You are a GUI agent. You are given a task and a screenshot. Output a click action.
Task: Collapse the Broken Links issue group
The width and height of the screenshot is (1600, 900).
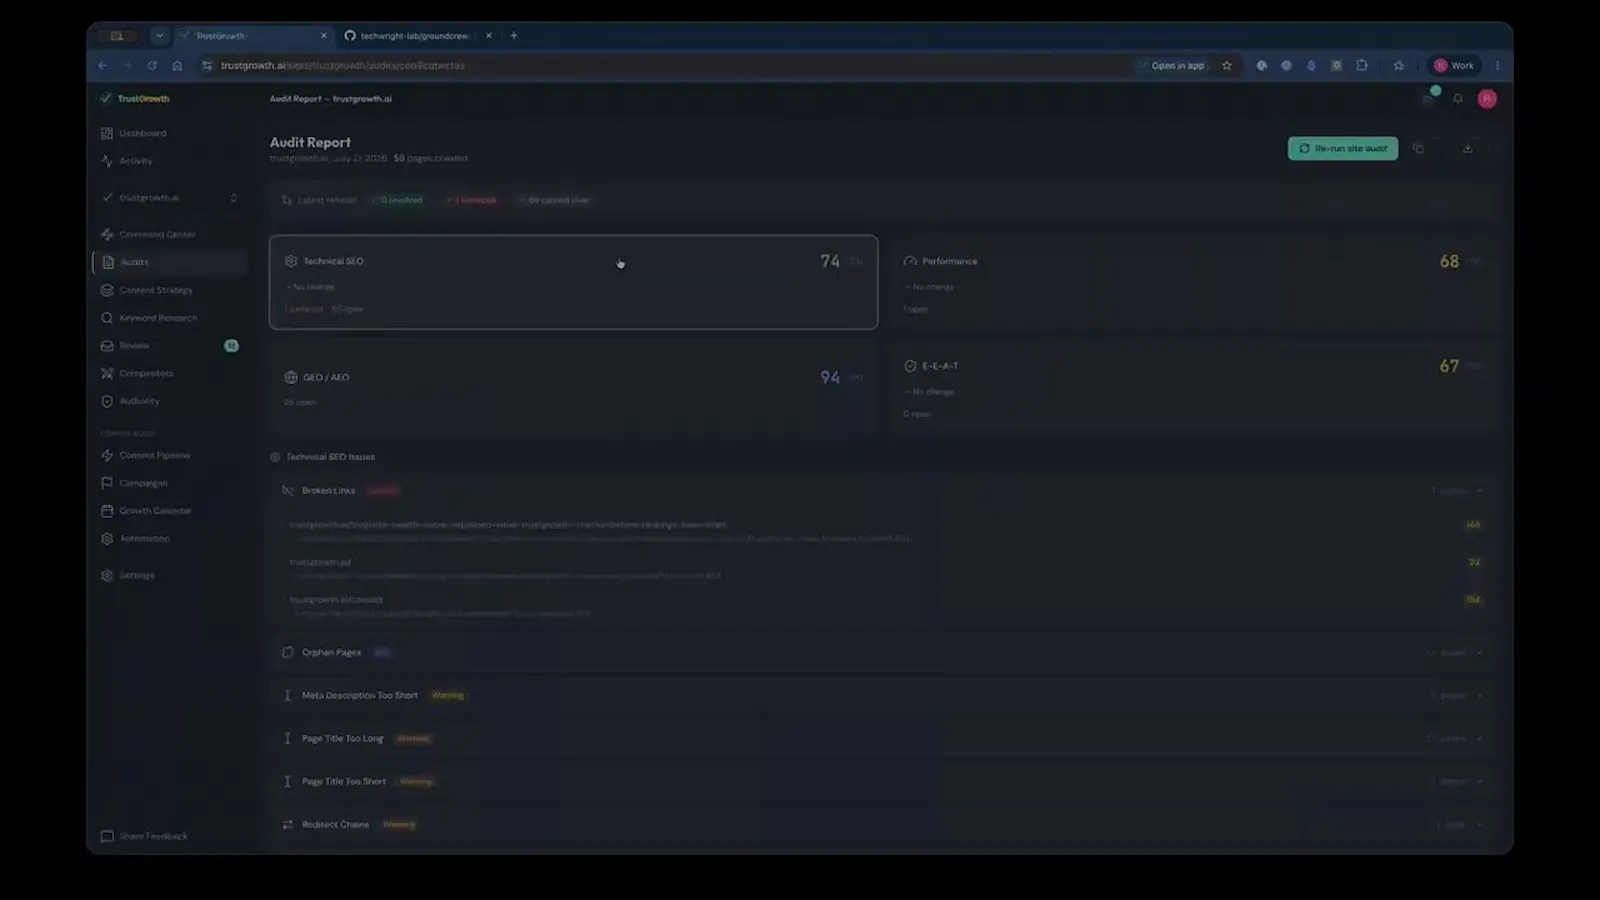[x=882, y=491]
